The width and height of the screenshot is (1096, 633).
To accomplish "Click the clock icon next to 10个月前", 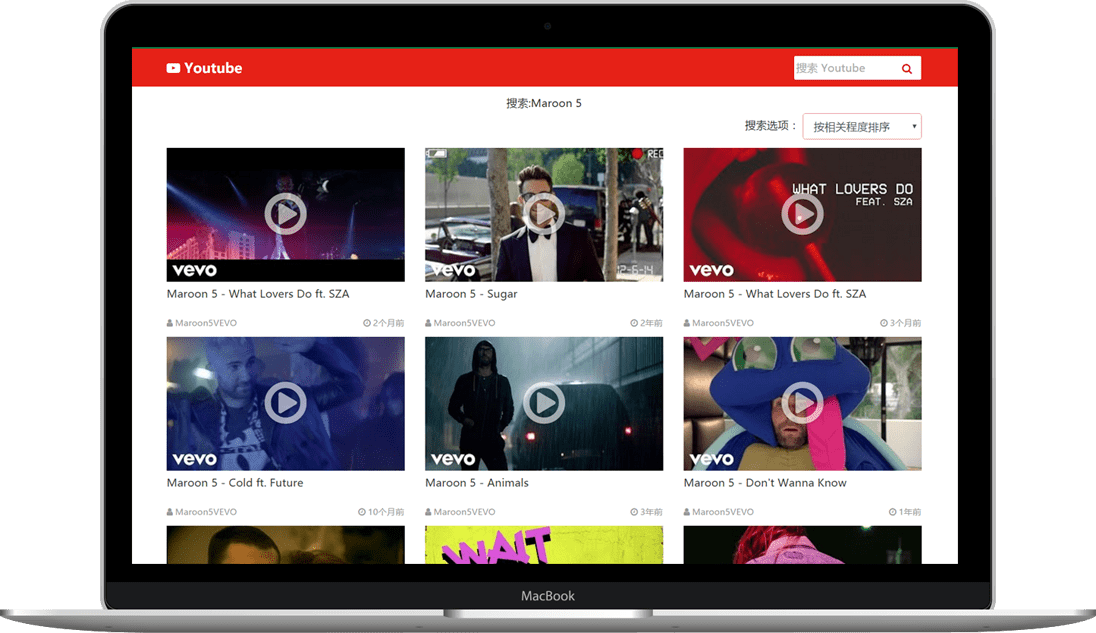I will pos(362,511).
